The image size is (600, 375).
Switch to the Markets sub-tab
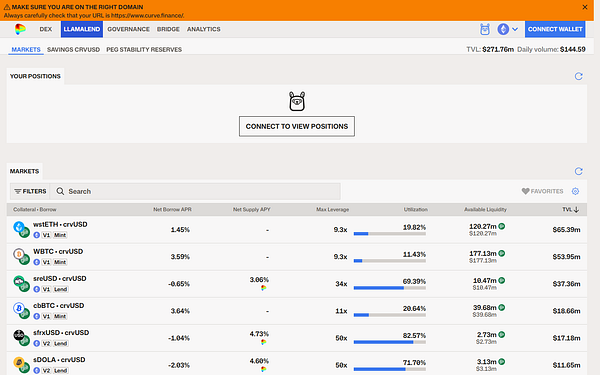point(26,49)
